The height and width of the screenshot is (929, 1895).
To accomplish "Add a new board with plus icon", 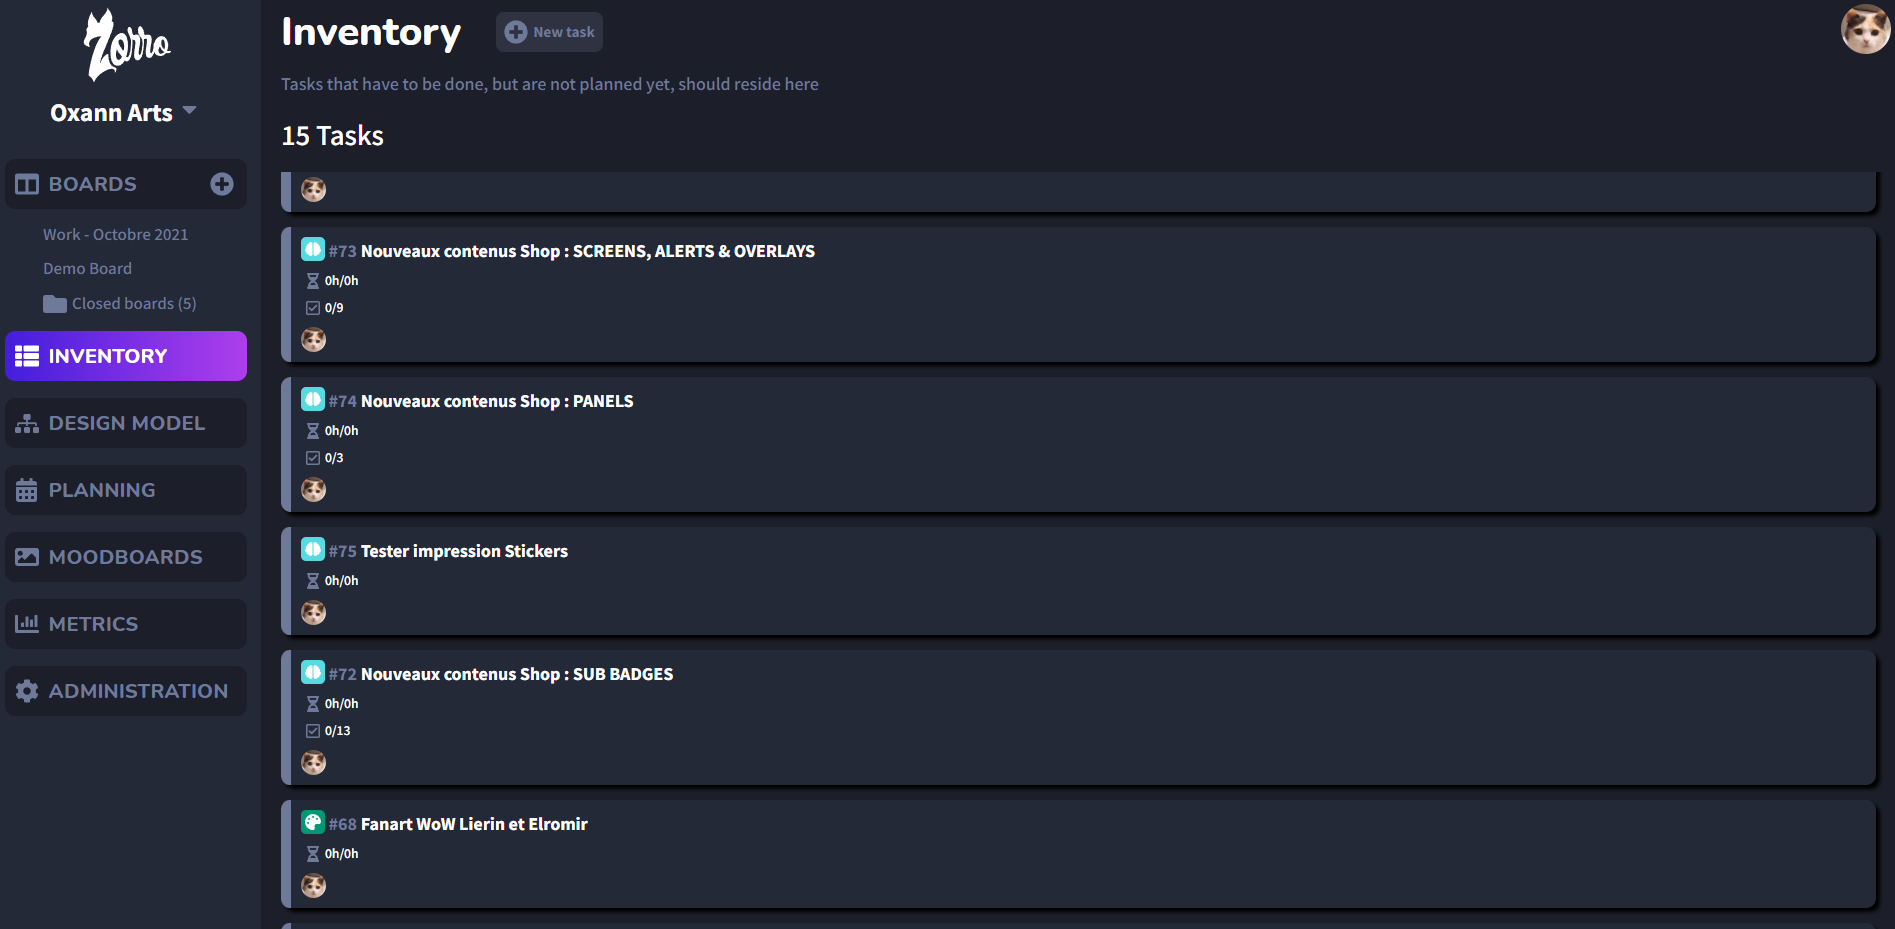I will click(x=222, y=184).
